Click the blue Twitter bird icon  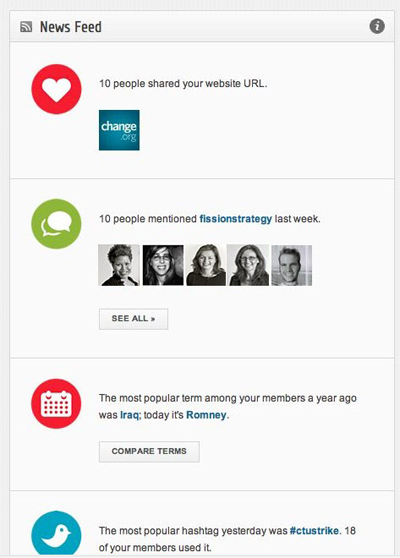click(56, 534)
